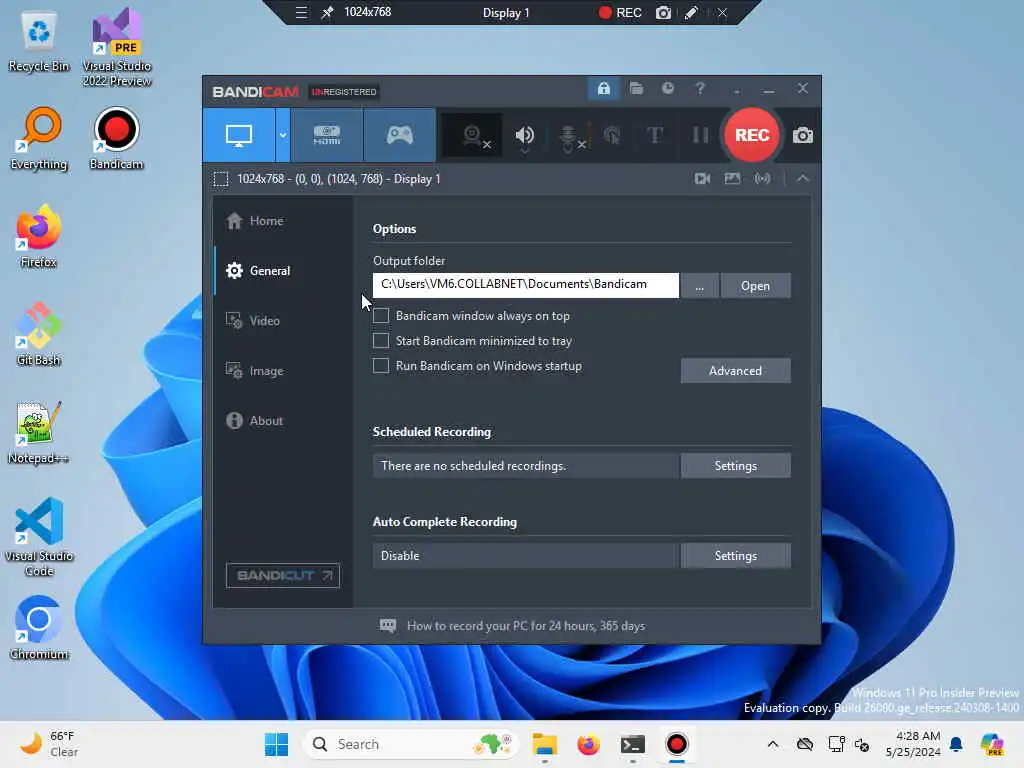Open the output folder icon in title bar
1024x768 pixels.
pyautogui.click(x=636, y=88)
